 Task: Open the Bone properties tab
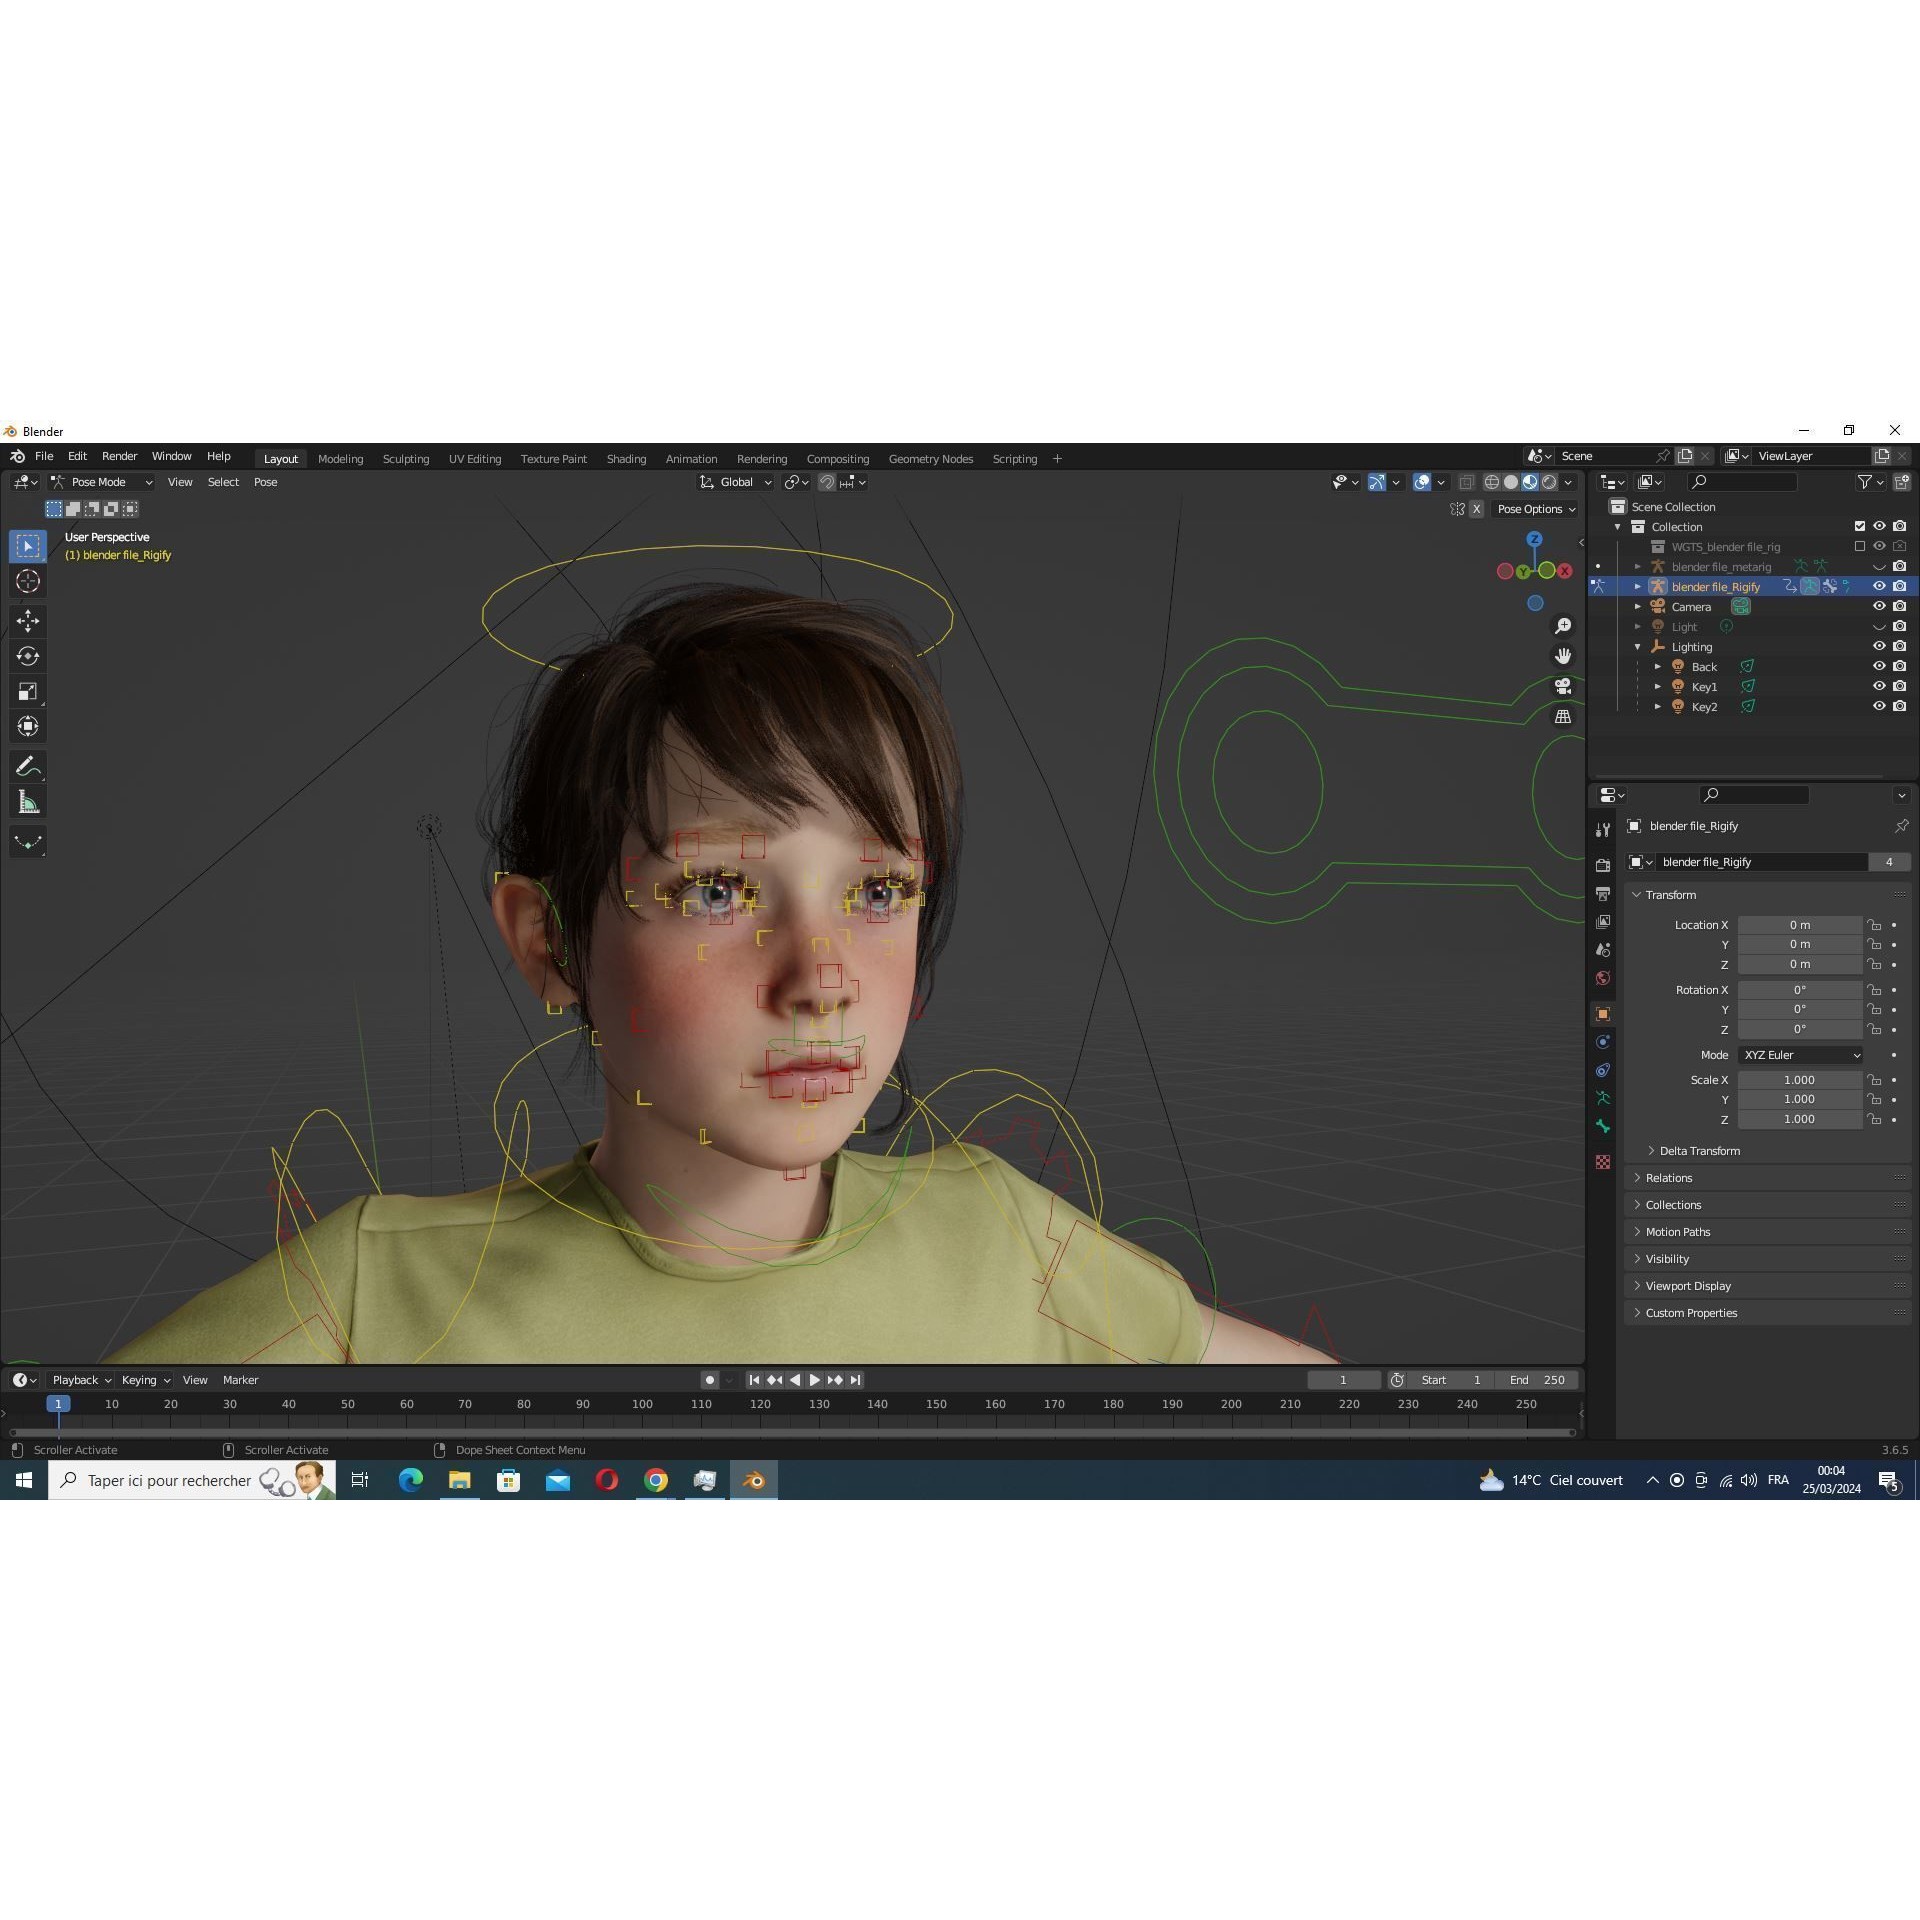(1603, 1126)
